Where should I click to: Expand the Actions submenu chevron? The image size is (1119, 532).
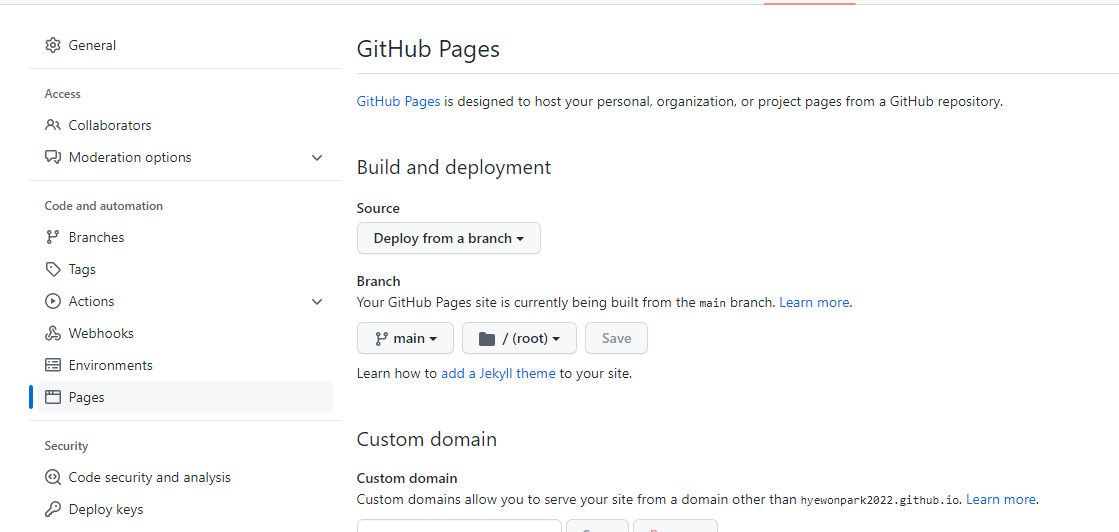318,301
